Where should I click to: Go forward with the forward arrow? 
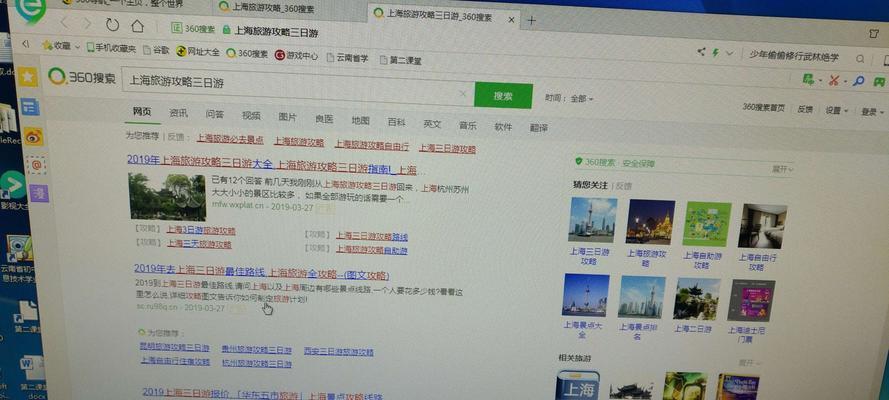tap(87, 24)
